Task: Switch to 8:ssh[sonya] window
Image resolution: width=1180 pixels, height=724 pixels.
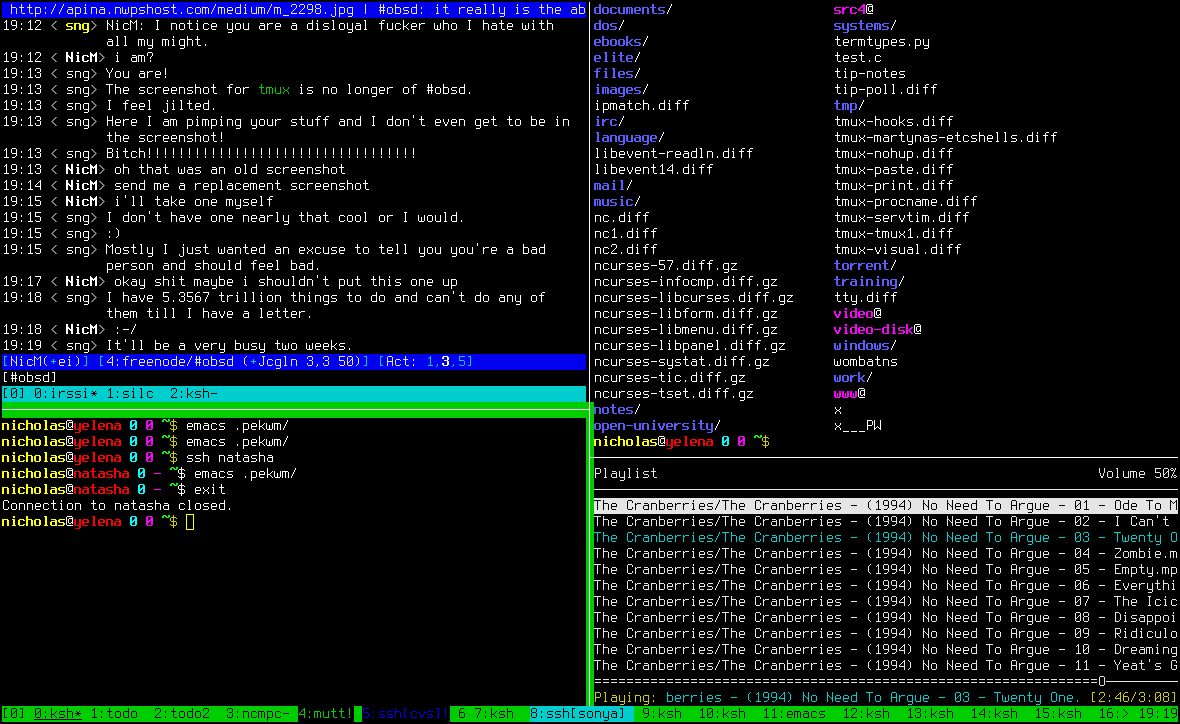Action: click(x=576, y=714)
